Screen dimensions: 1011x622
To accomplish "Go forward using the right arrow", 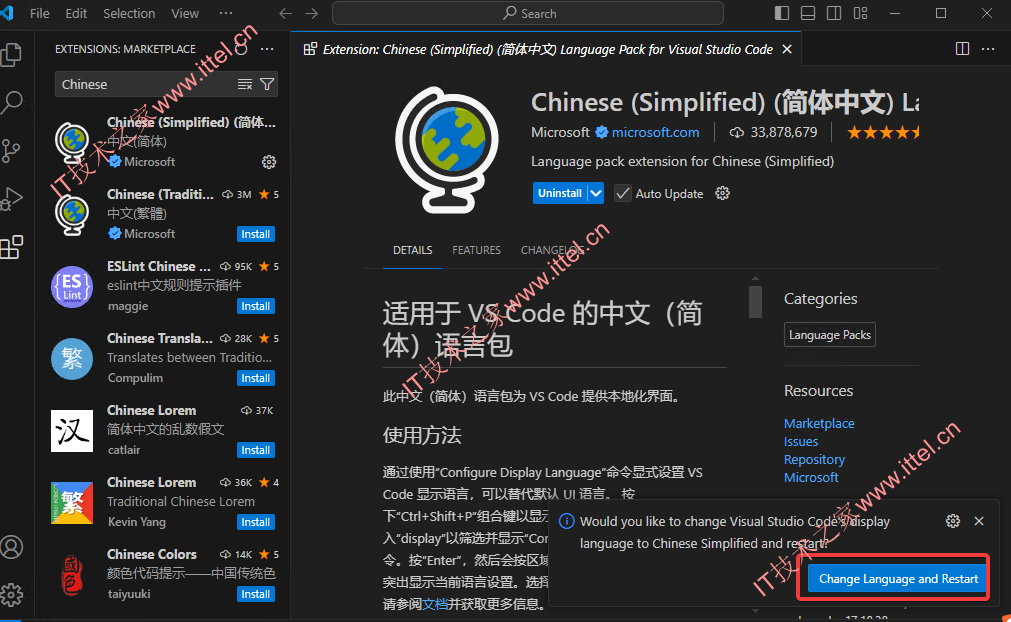I will [311, 14].
